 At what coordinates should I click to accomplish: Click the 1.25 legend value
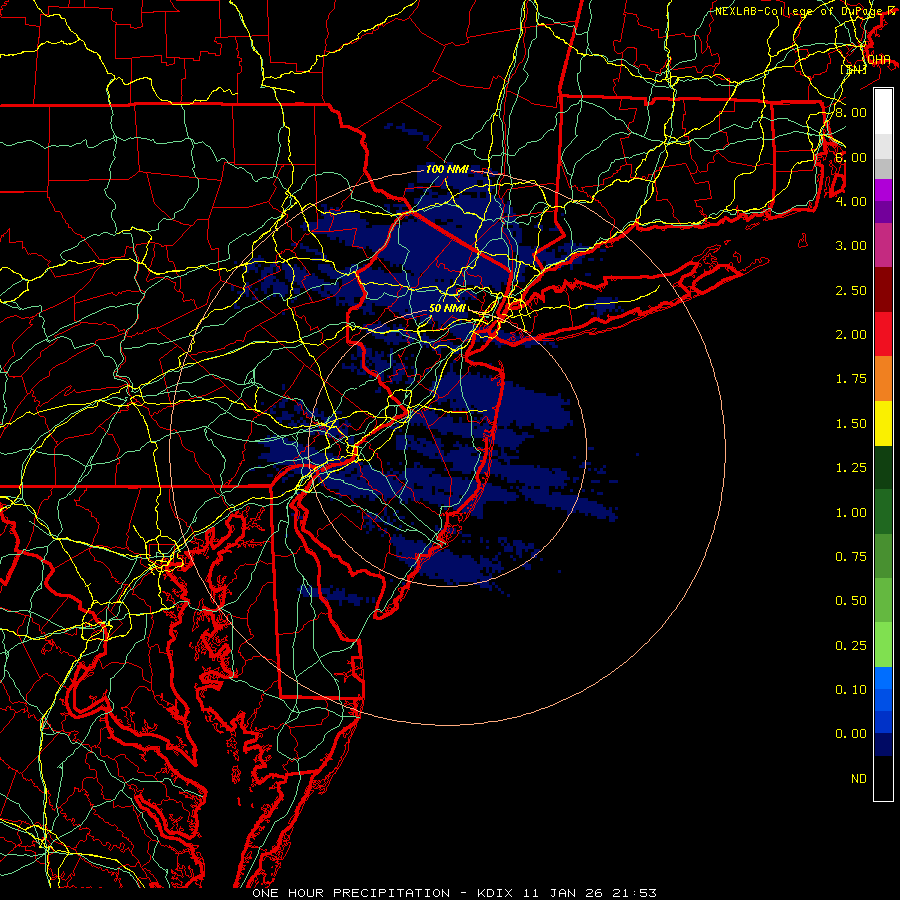pyautogui.click(x=851, y=468)
